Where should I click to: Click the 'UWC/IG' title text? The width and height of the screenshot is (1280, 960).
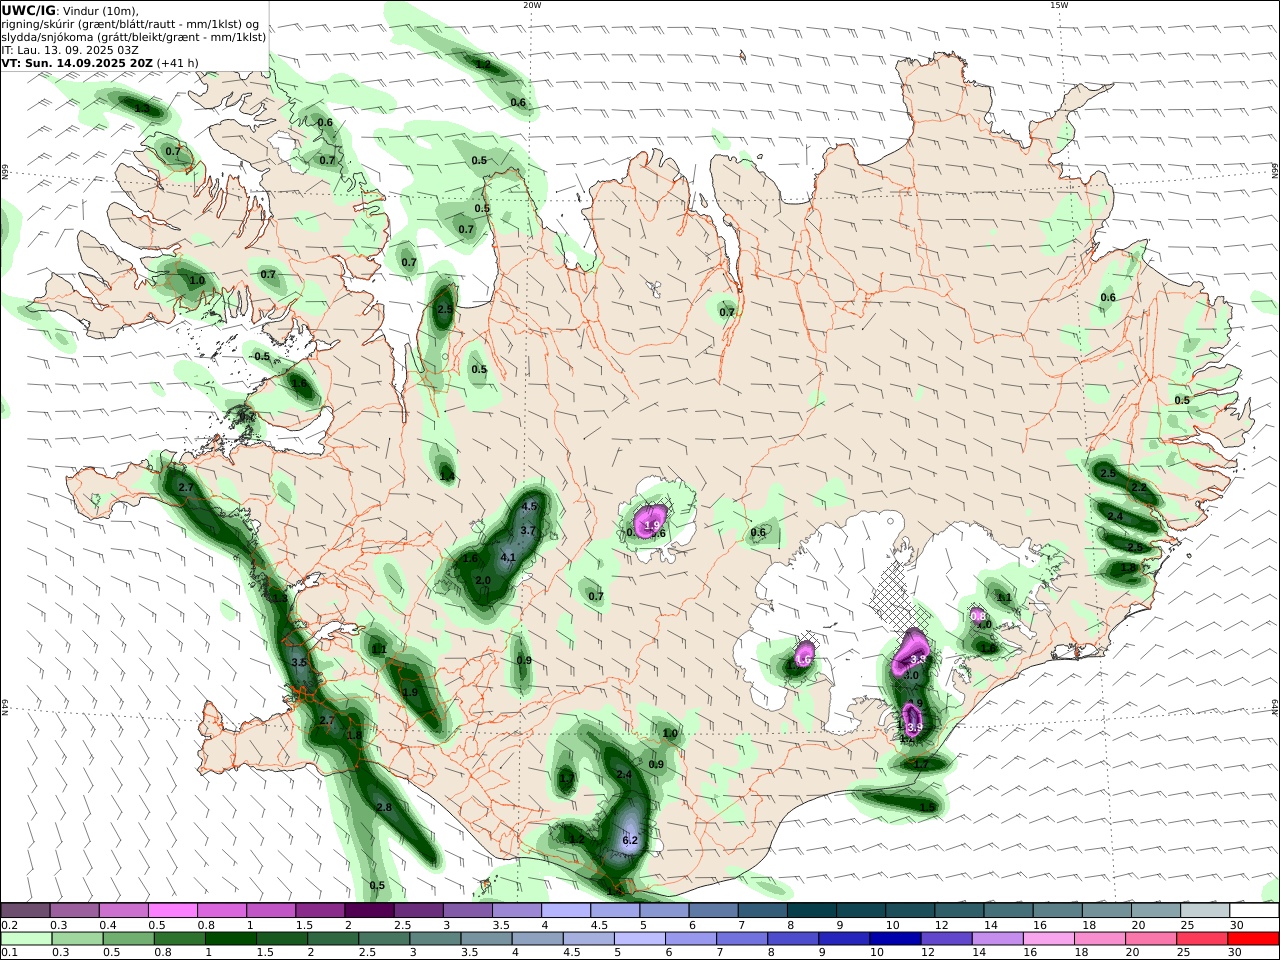[29, 10]
